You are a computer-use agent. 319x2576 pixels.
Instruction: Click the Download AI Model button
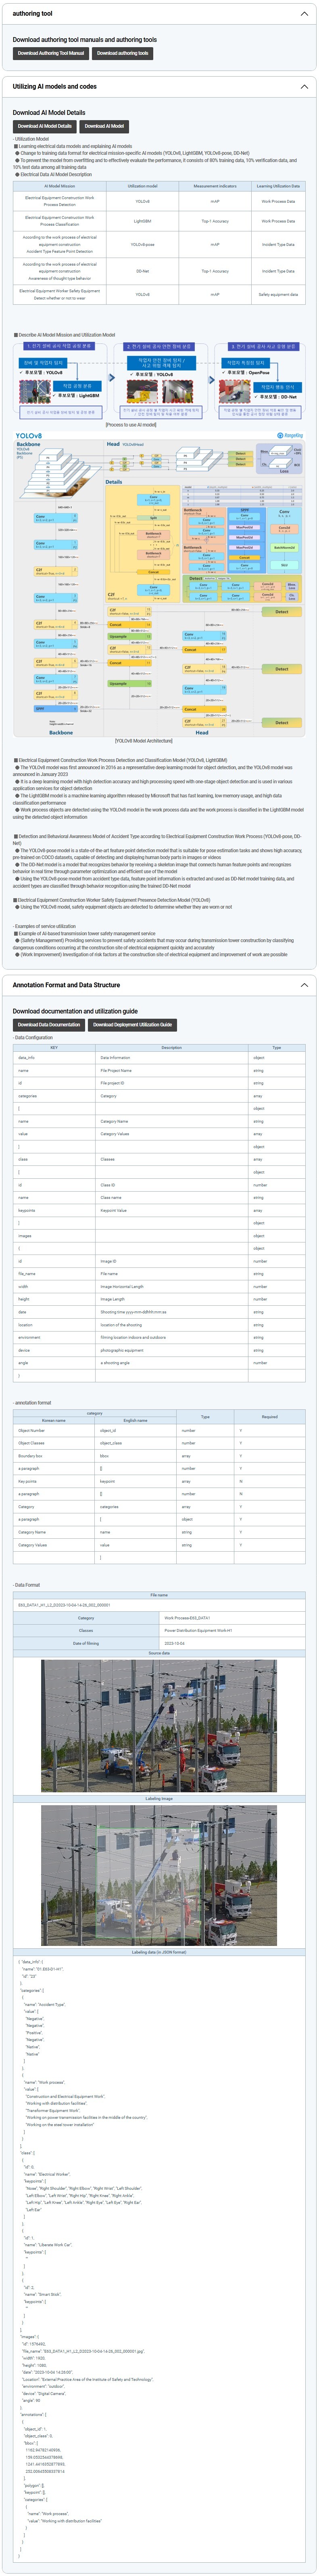[104, 126]
